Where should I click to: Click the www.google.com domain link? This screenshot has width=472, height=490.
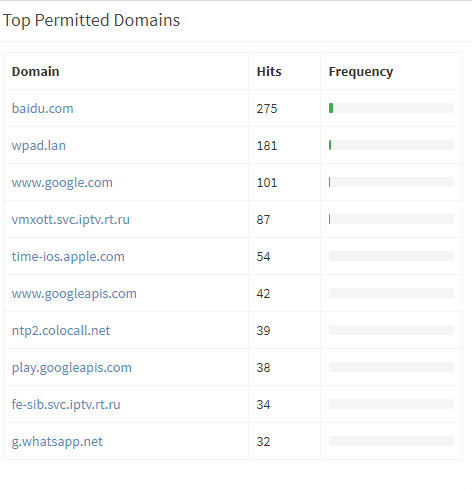point(62,182)
